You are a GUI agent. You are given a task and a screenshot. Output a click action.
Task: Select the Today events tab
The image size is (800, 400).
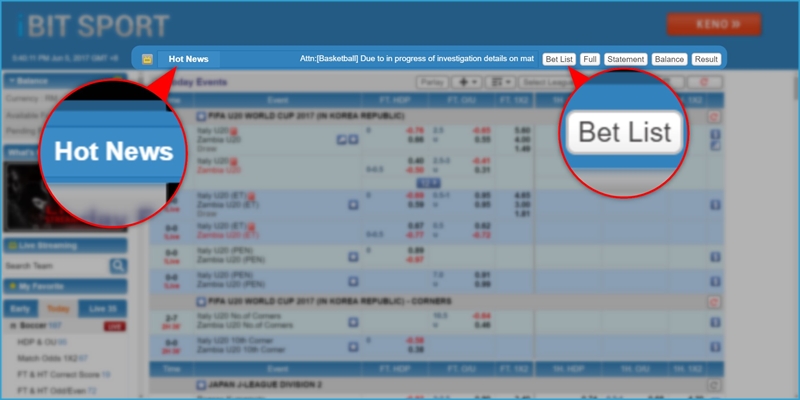pyautogui.click(x=58, y=308)
